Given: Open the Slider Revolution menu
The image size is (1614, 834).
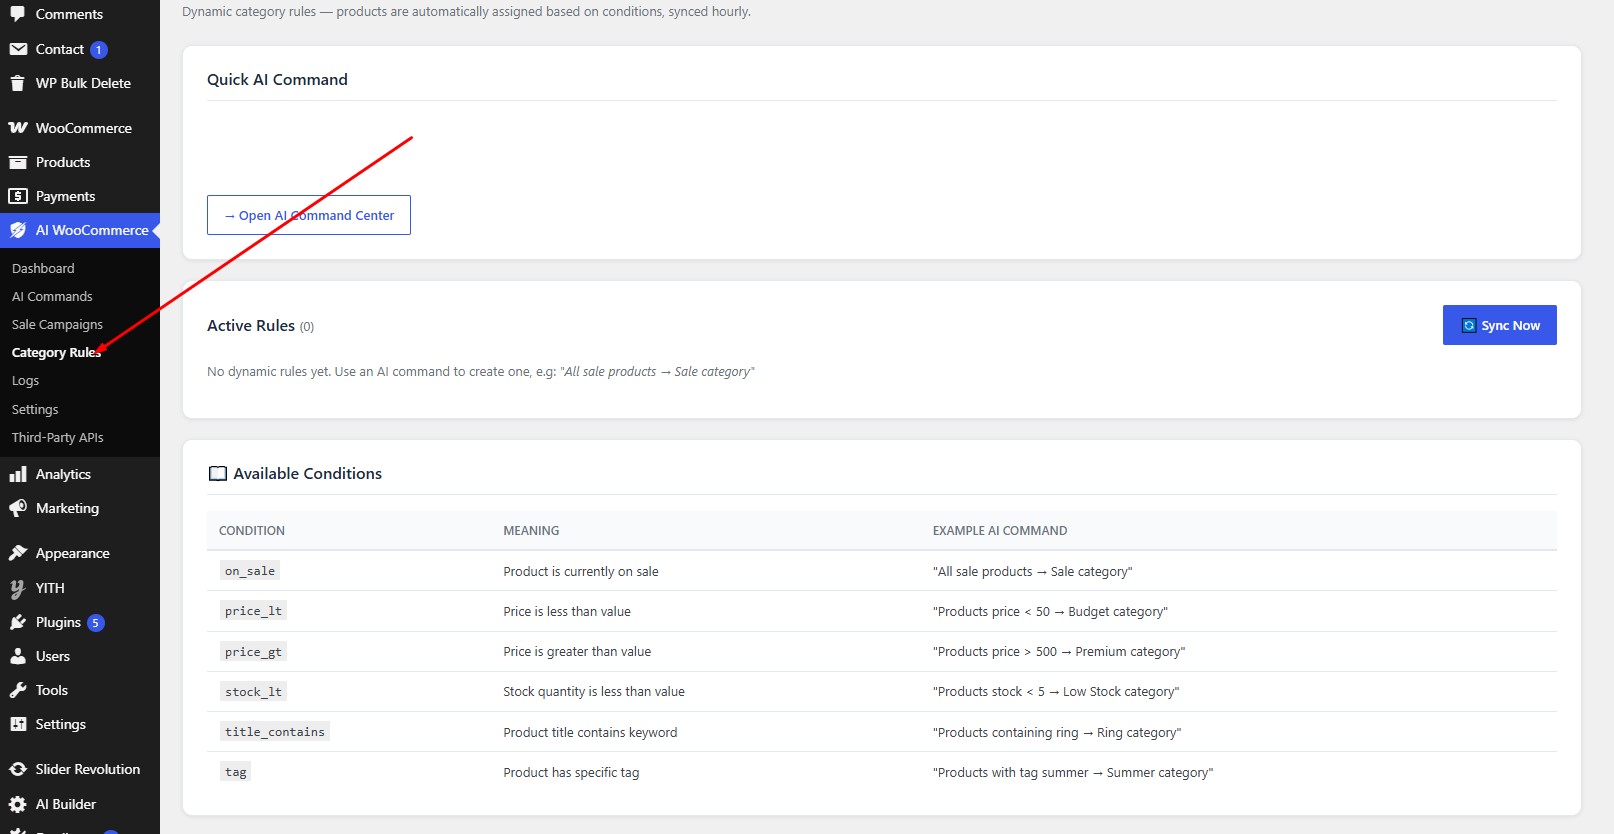Looking at the screenshot, I should pyautogui.click(x=80, y=769).
